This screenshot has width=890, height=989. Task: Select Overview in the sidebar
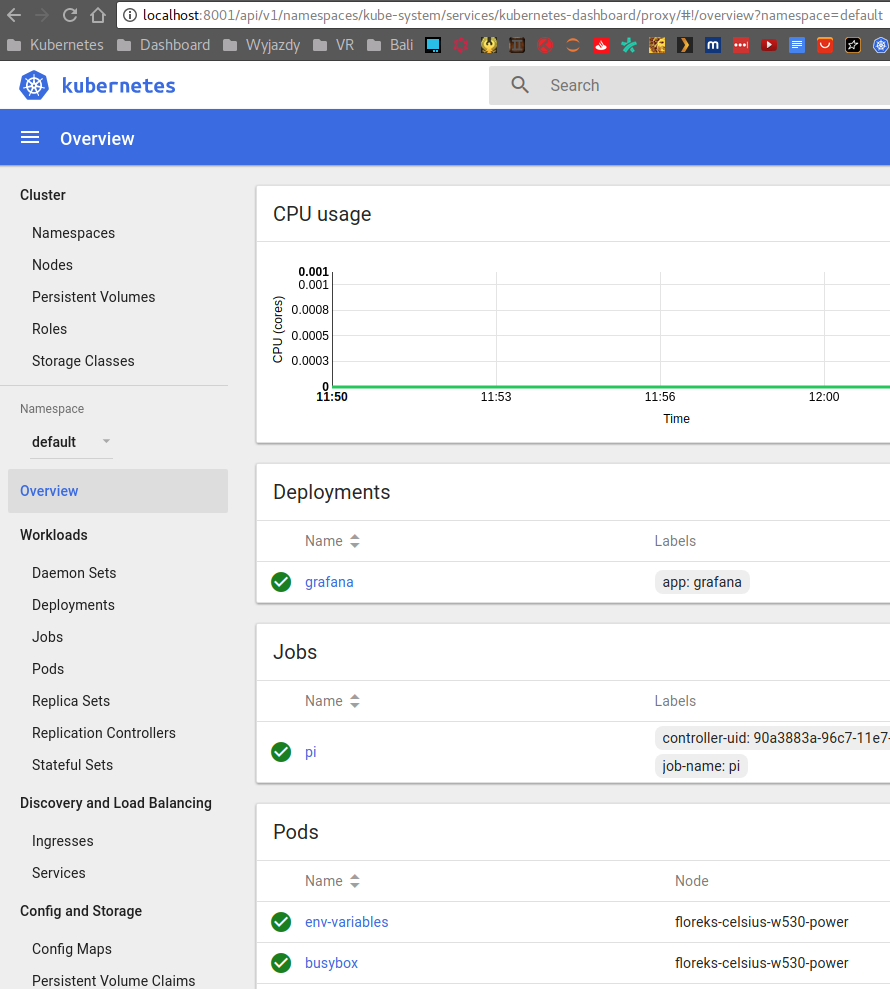[x=118, y=491]
